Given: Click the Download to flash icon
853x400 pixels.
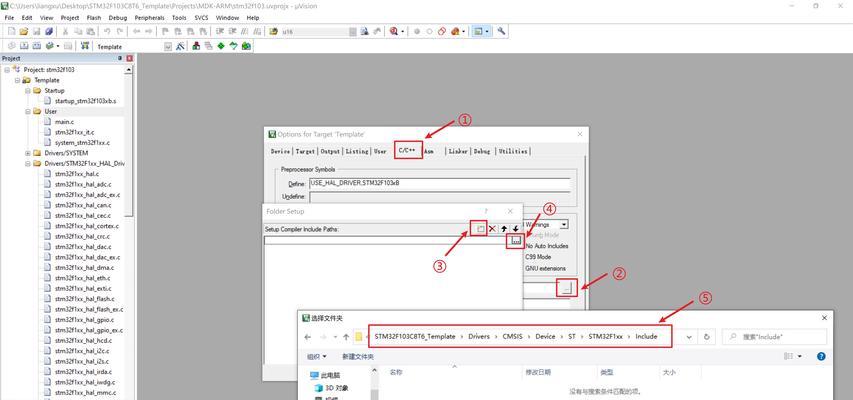Looking at the screenshot, I should 85,46.
